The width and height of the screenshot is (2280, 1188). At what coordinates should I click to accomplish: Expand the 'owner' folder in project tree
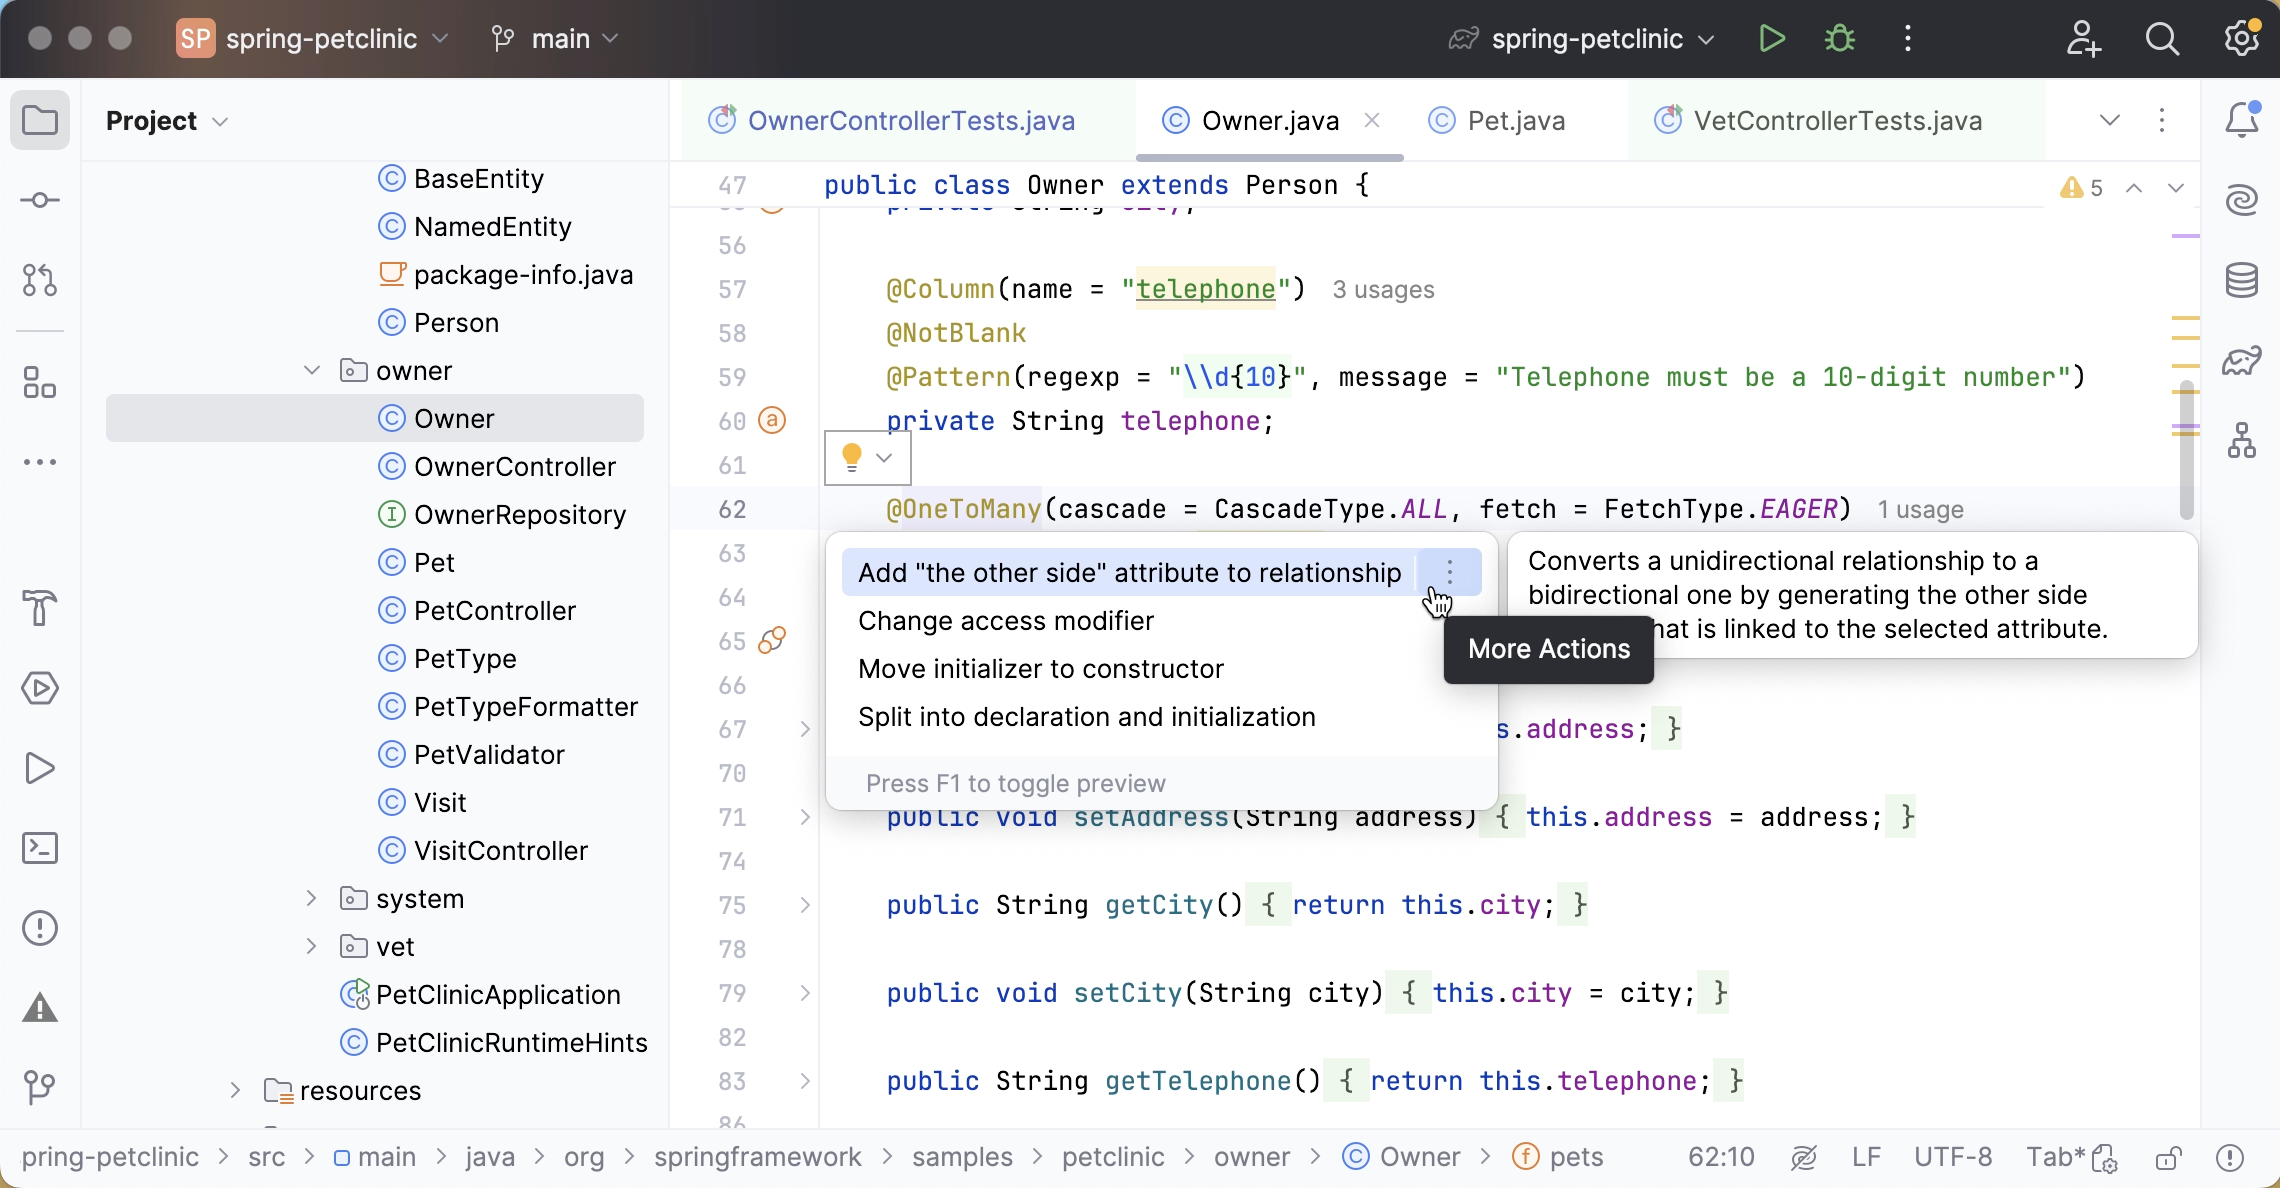tap(314, 369)
